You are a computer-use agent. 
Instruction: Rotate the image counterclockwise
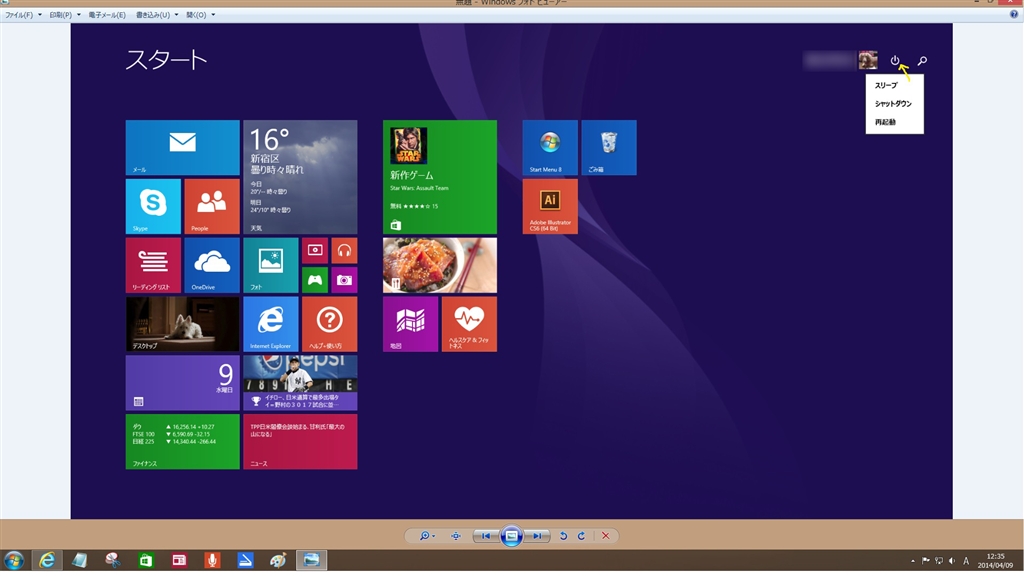pos(563,536)
